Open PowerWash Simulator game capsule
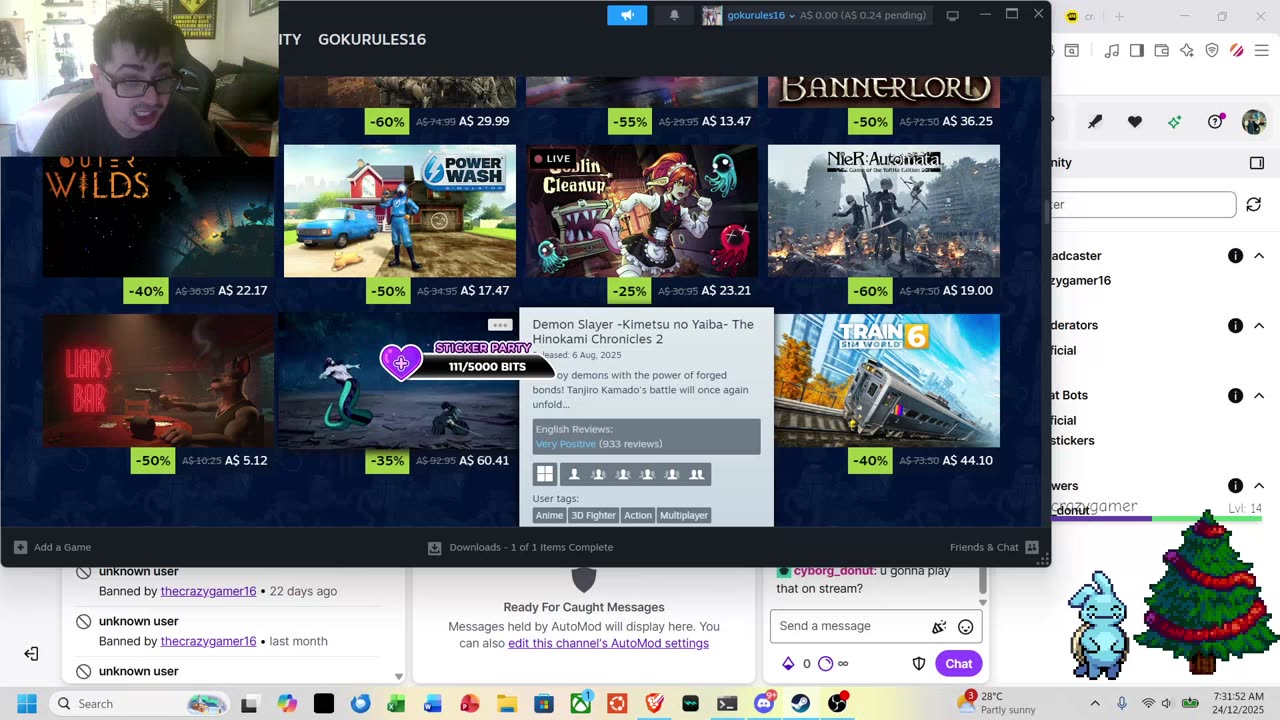 pyautogui.click(x=400, y=211)
